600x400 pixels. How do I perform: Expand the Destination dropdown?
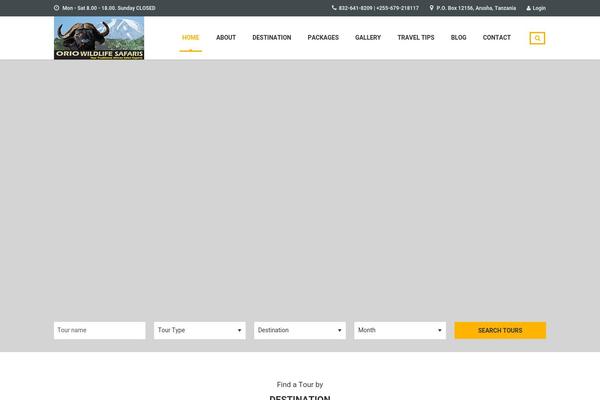[300, 330]
